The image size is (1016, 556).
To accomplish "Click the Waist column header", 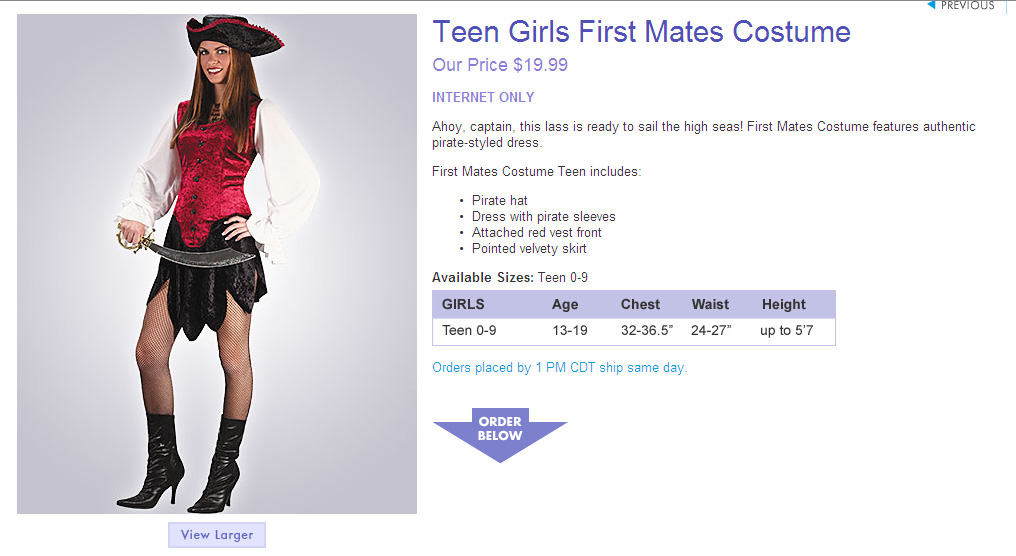I will click(x=710, y=304).
